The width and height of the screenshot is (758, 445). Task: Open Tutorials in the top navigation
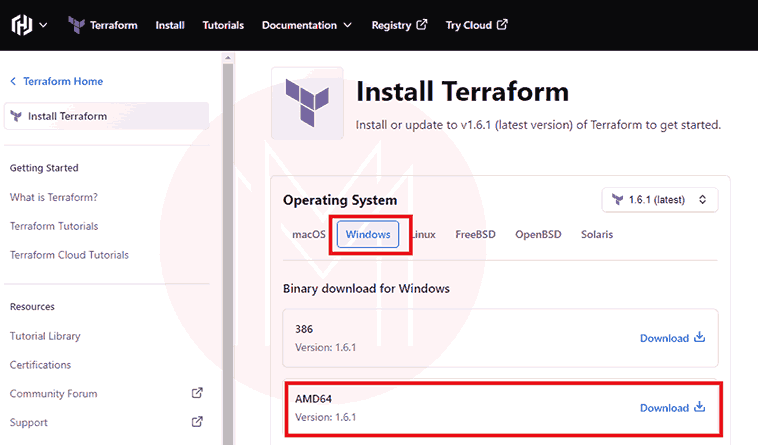223,25
